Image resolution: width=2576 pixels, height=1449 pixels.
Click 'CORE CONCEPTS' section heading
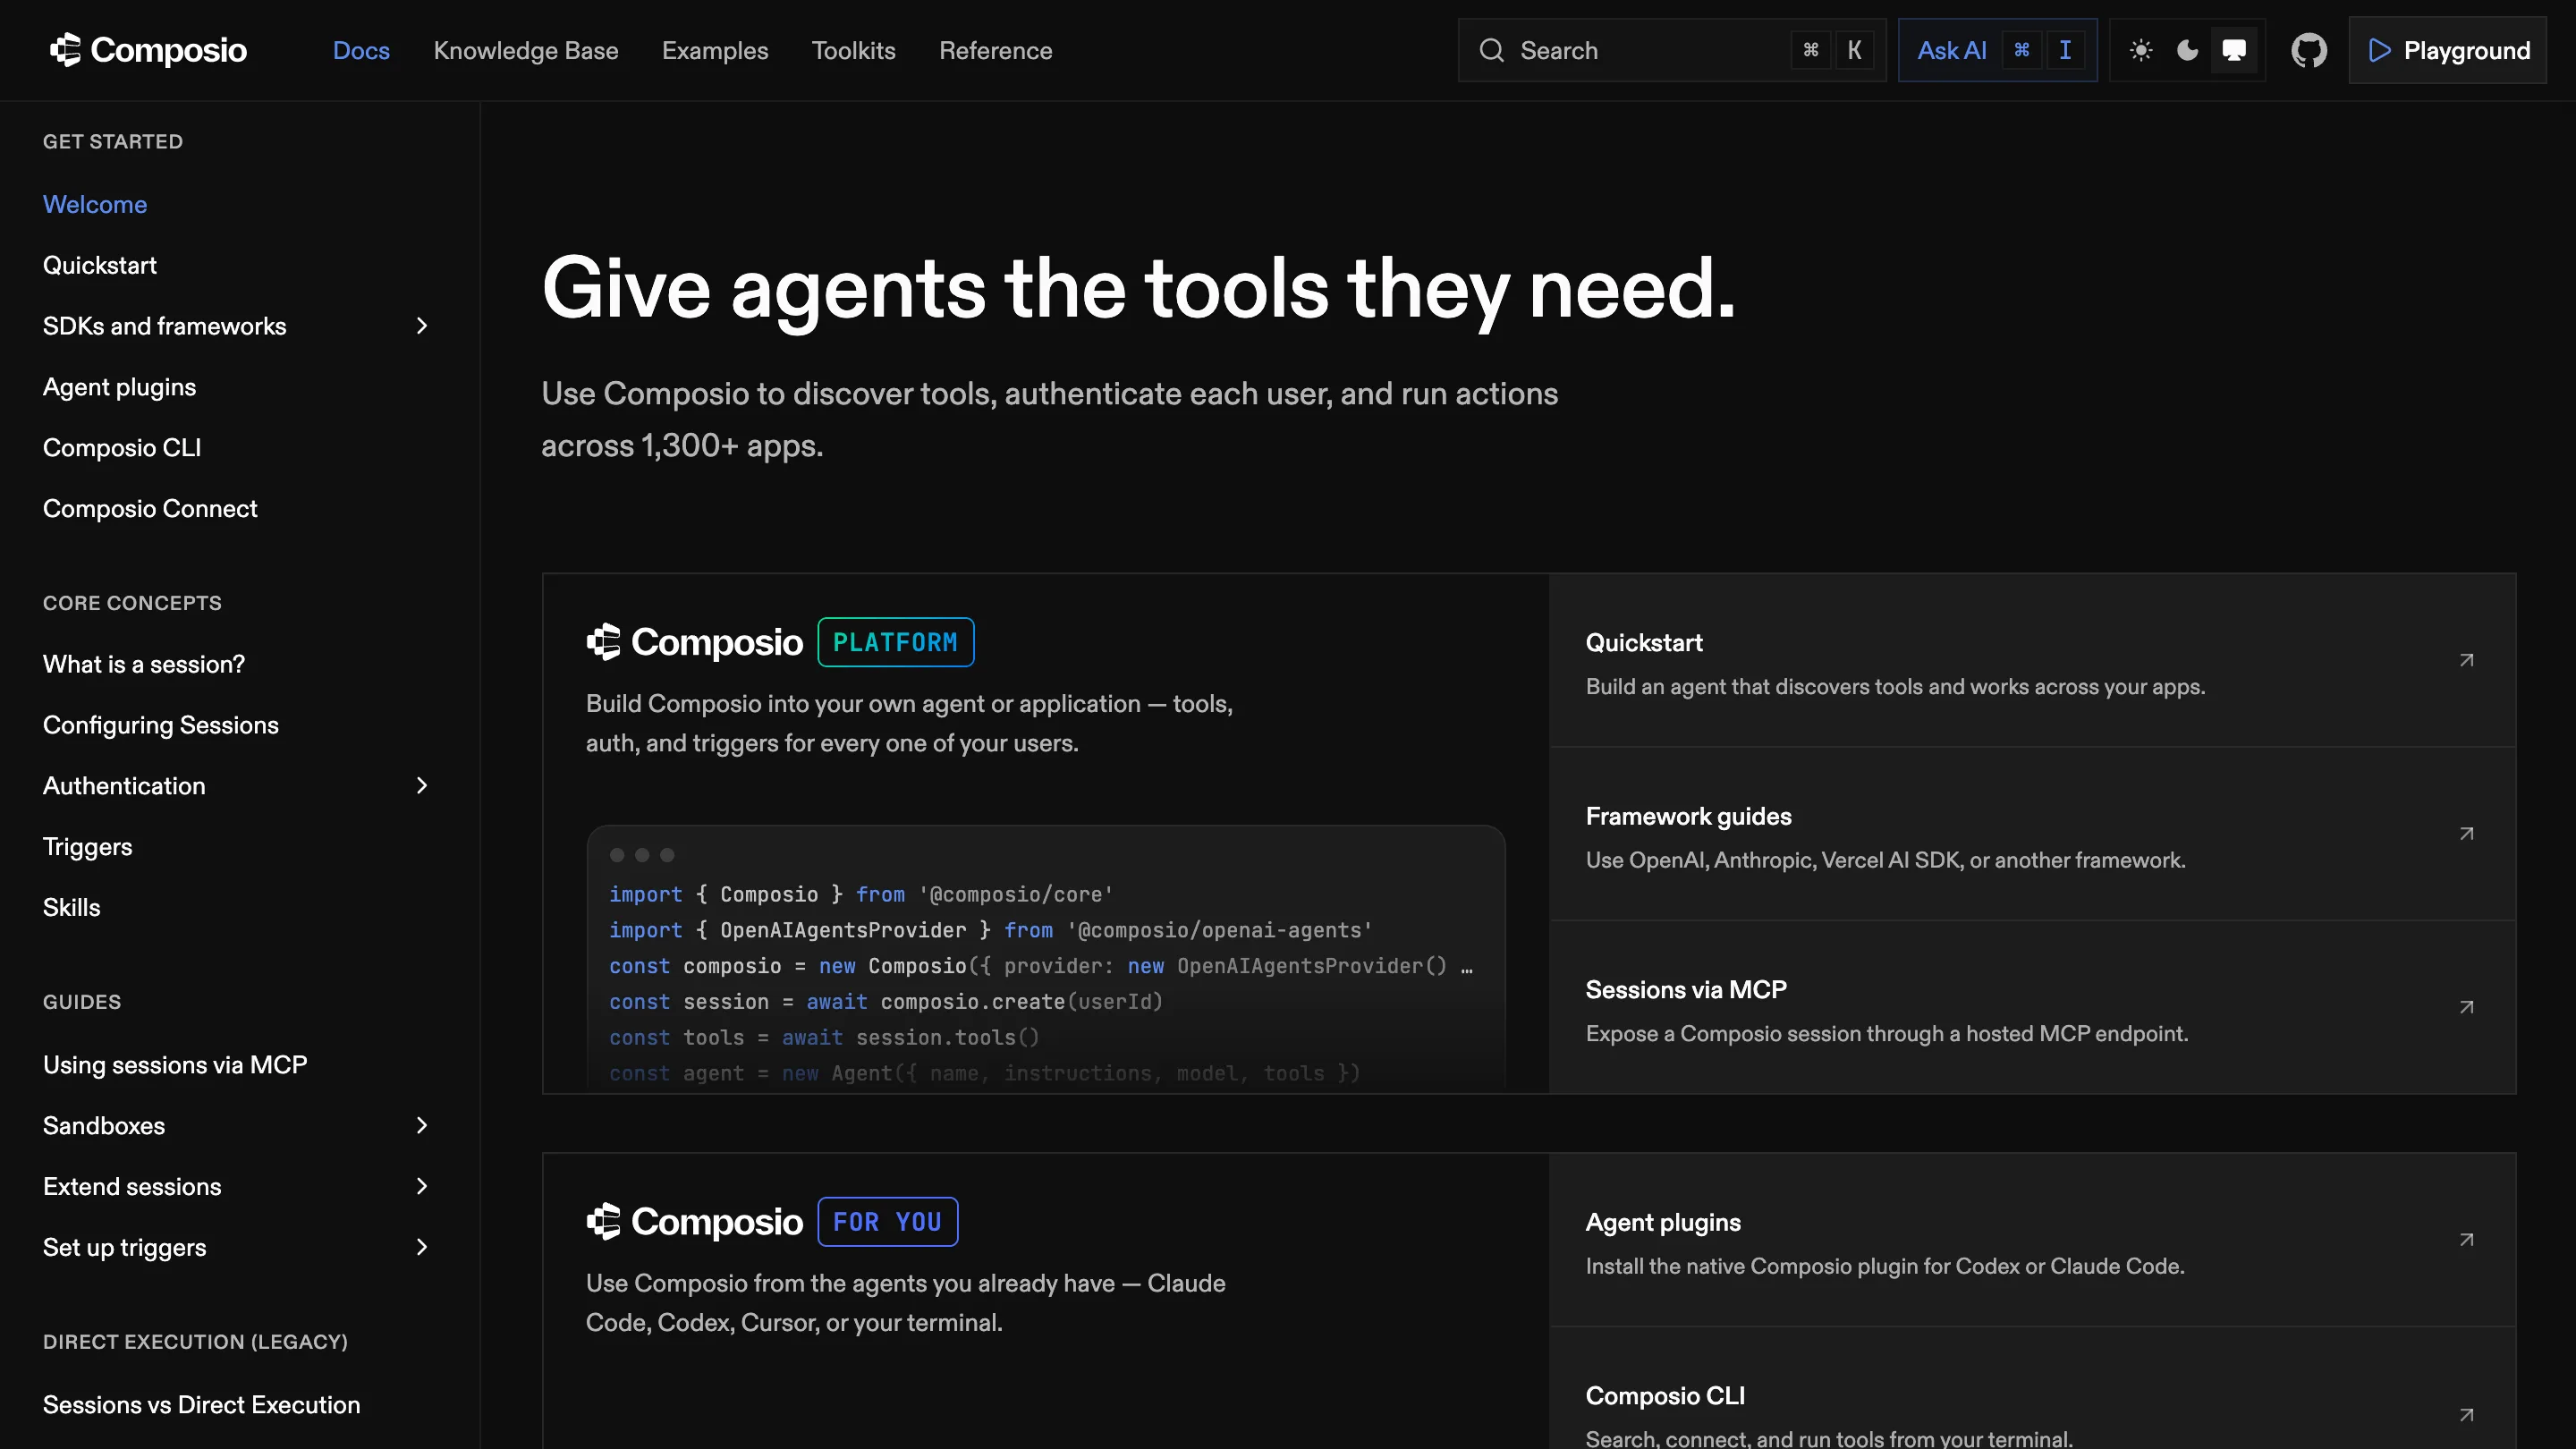132,603
